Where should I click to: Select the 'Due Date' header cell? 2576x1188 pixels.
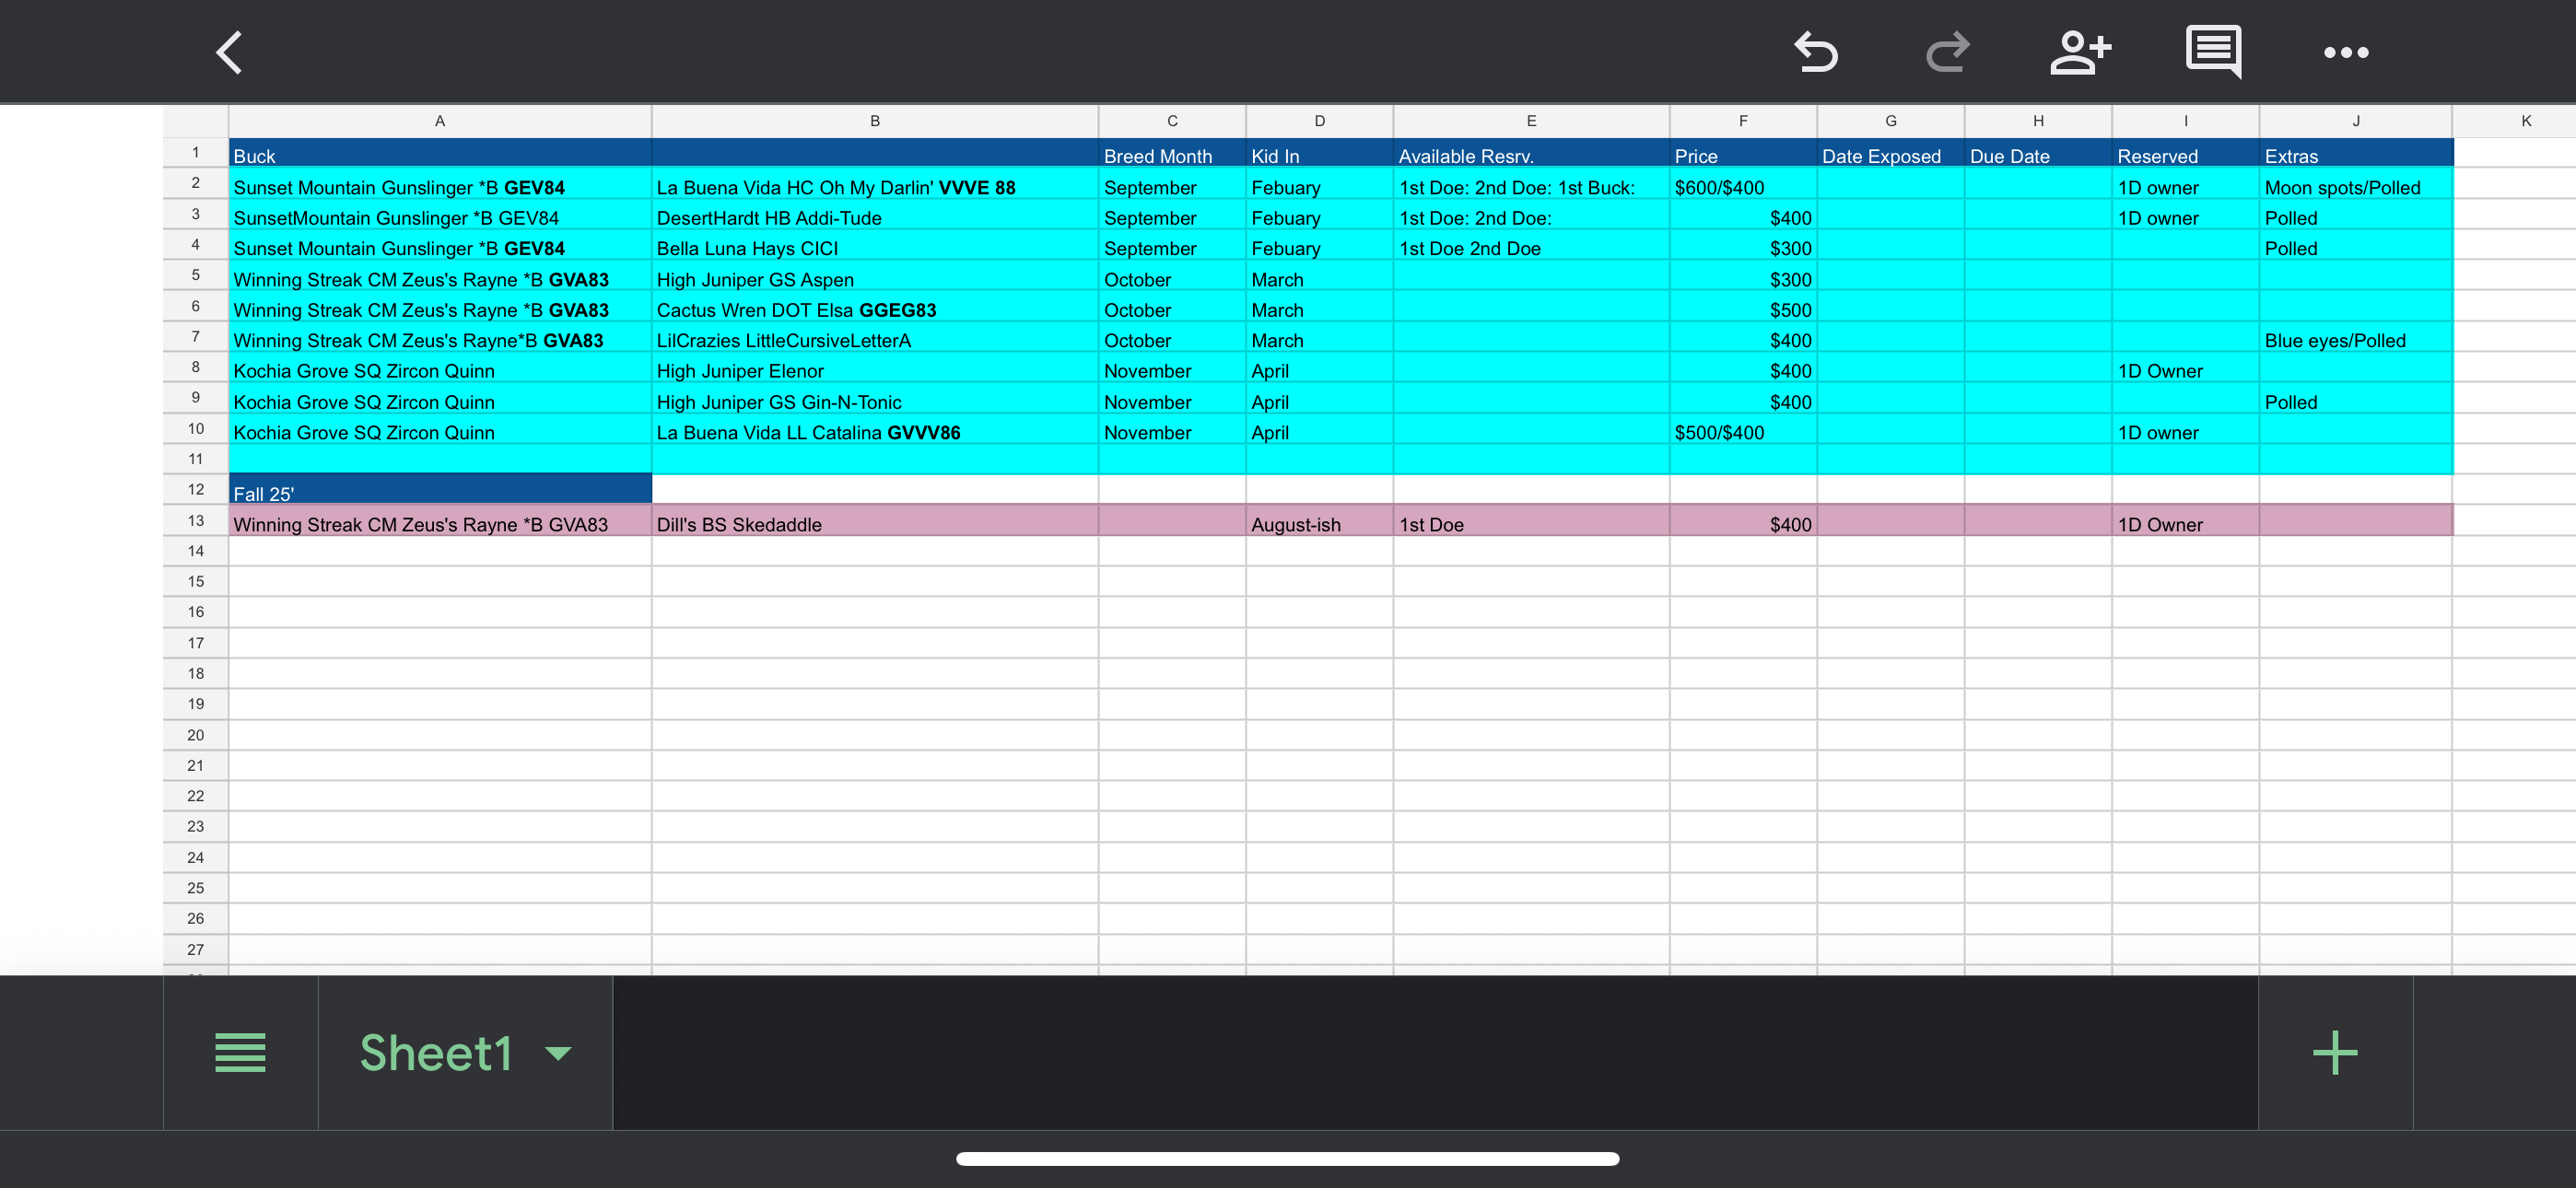click(2038, 153)
